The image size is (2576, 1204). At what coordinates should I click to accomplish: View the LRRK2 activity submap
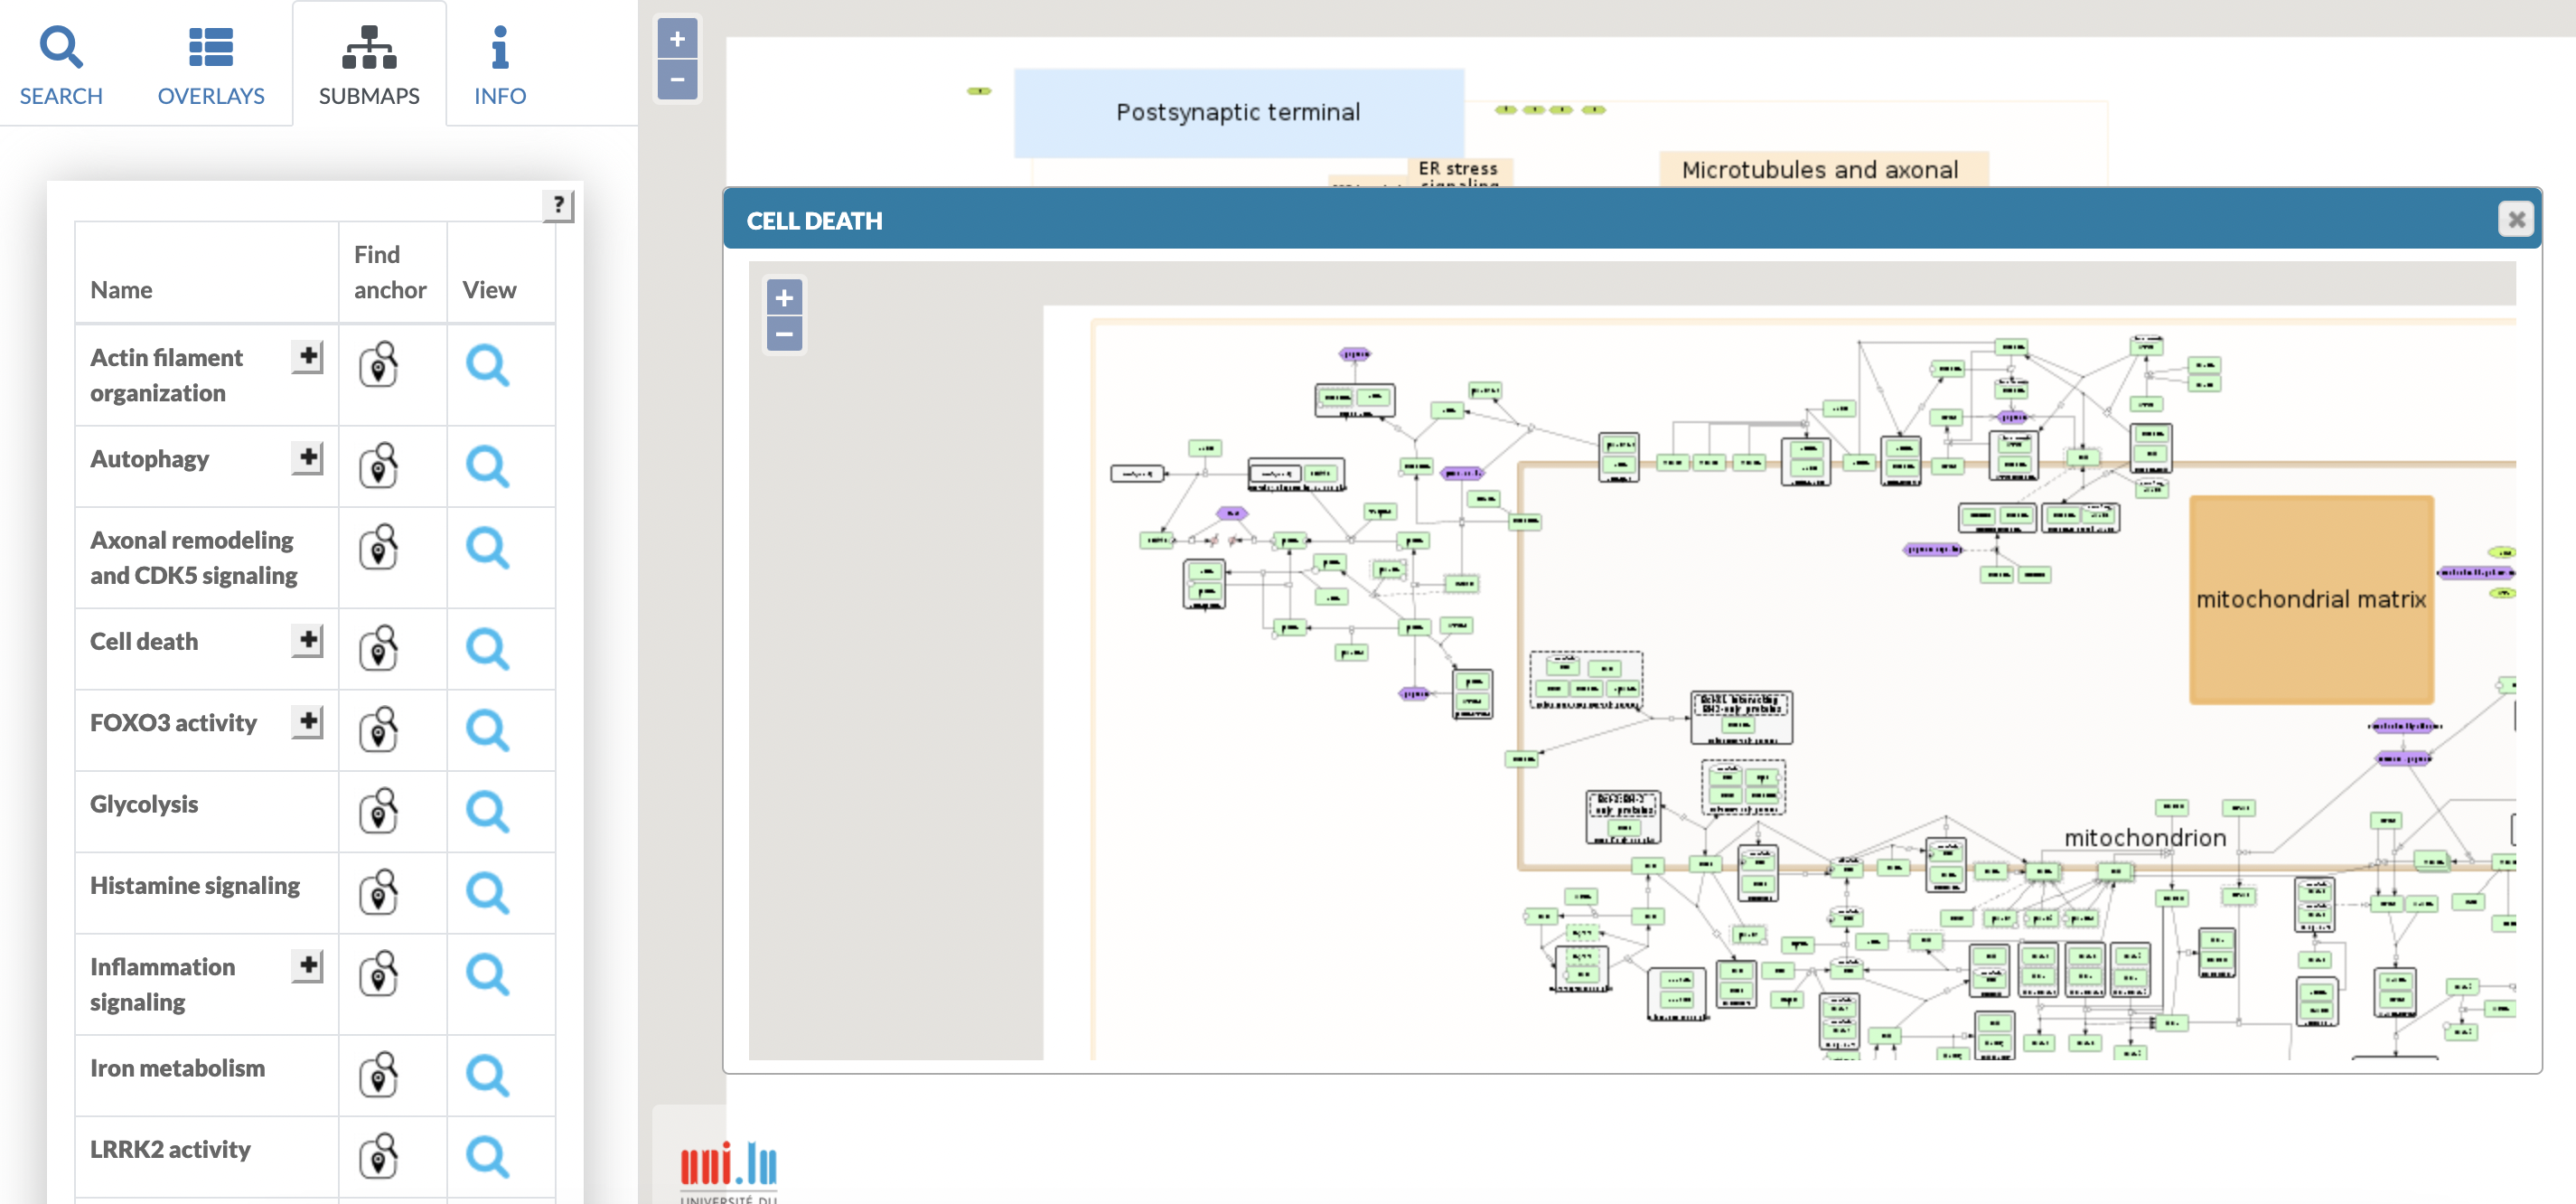pyautogui.click(x=488, y=1156)
